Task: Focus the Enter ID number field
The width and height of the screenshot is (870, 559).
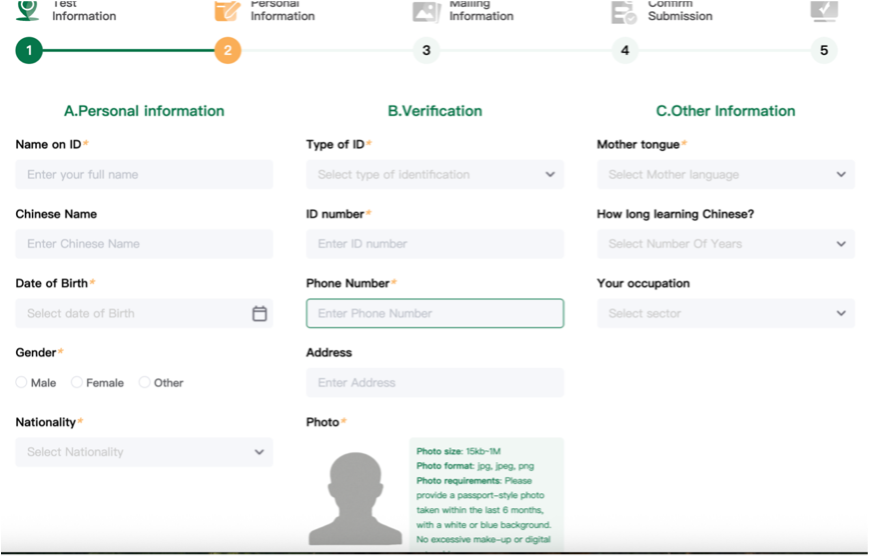Action: 435,244
